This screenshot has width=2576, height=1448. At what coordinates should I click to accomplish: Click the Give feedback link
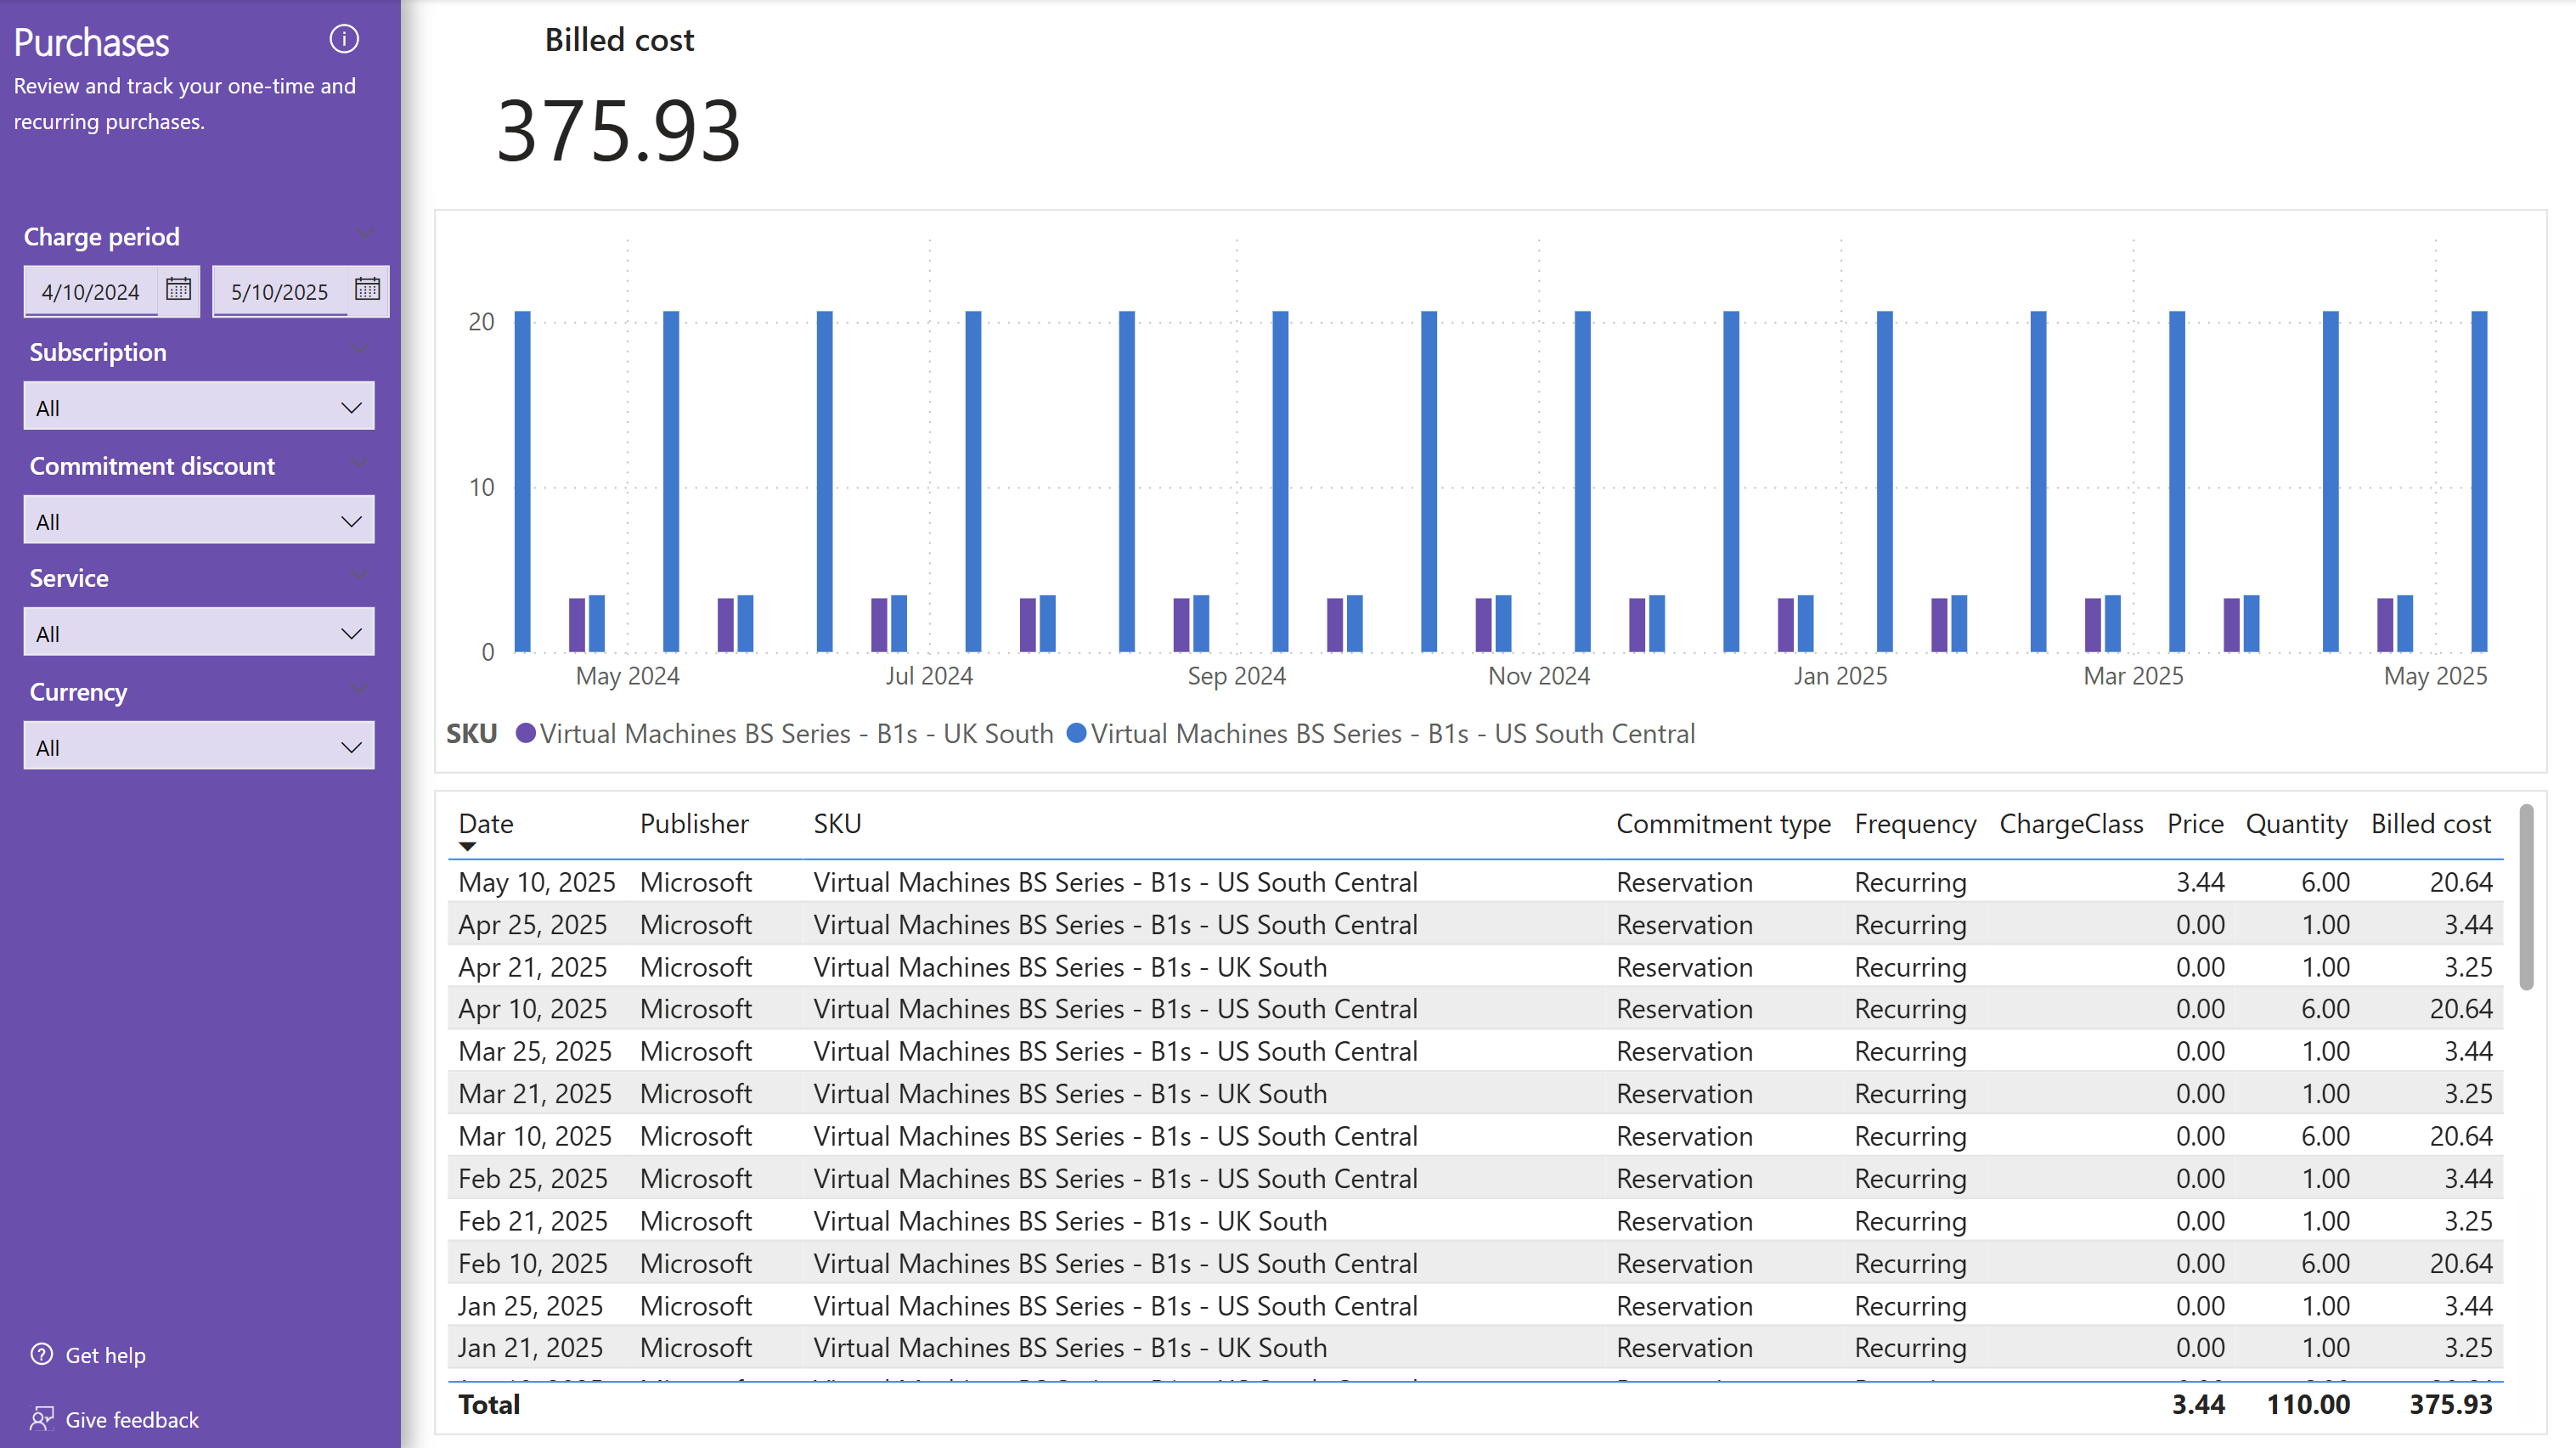click(x=131, y=1419)
